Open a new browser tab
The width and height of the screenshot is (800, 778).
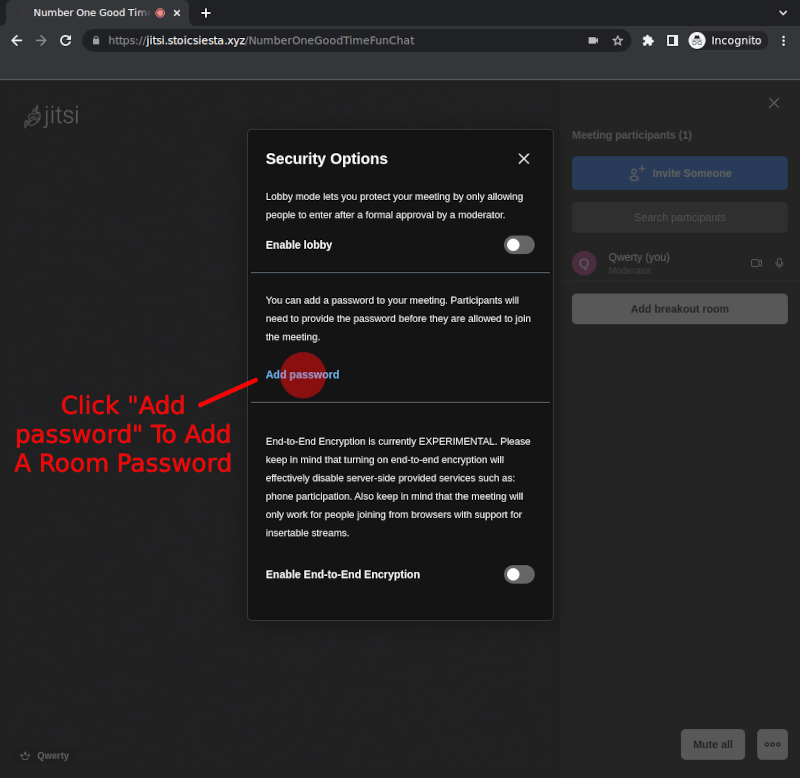pos(206,13)
